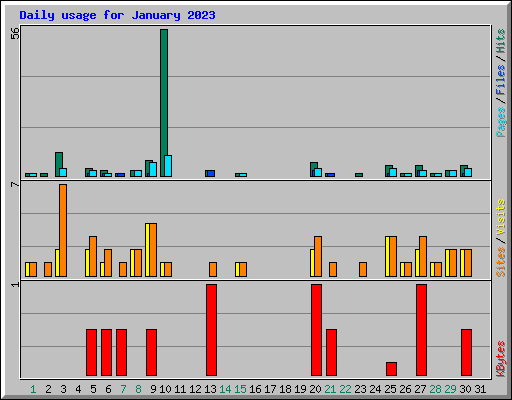Image resolution: width=512 pixels, height=400 pixels.
Task: Click the chart title Daily usage for January 2023
Action: 117,15
